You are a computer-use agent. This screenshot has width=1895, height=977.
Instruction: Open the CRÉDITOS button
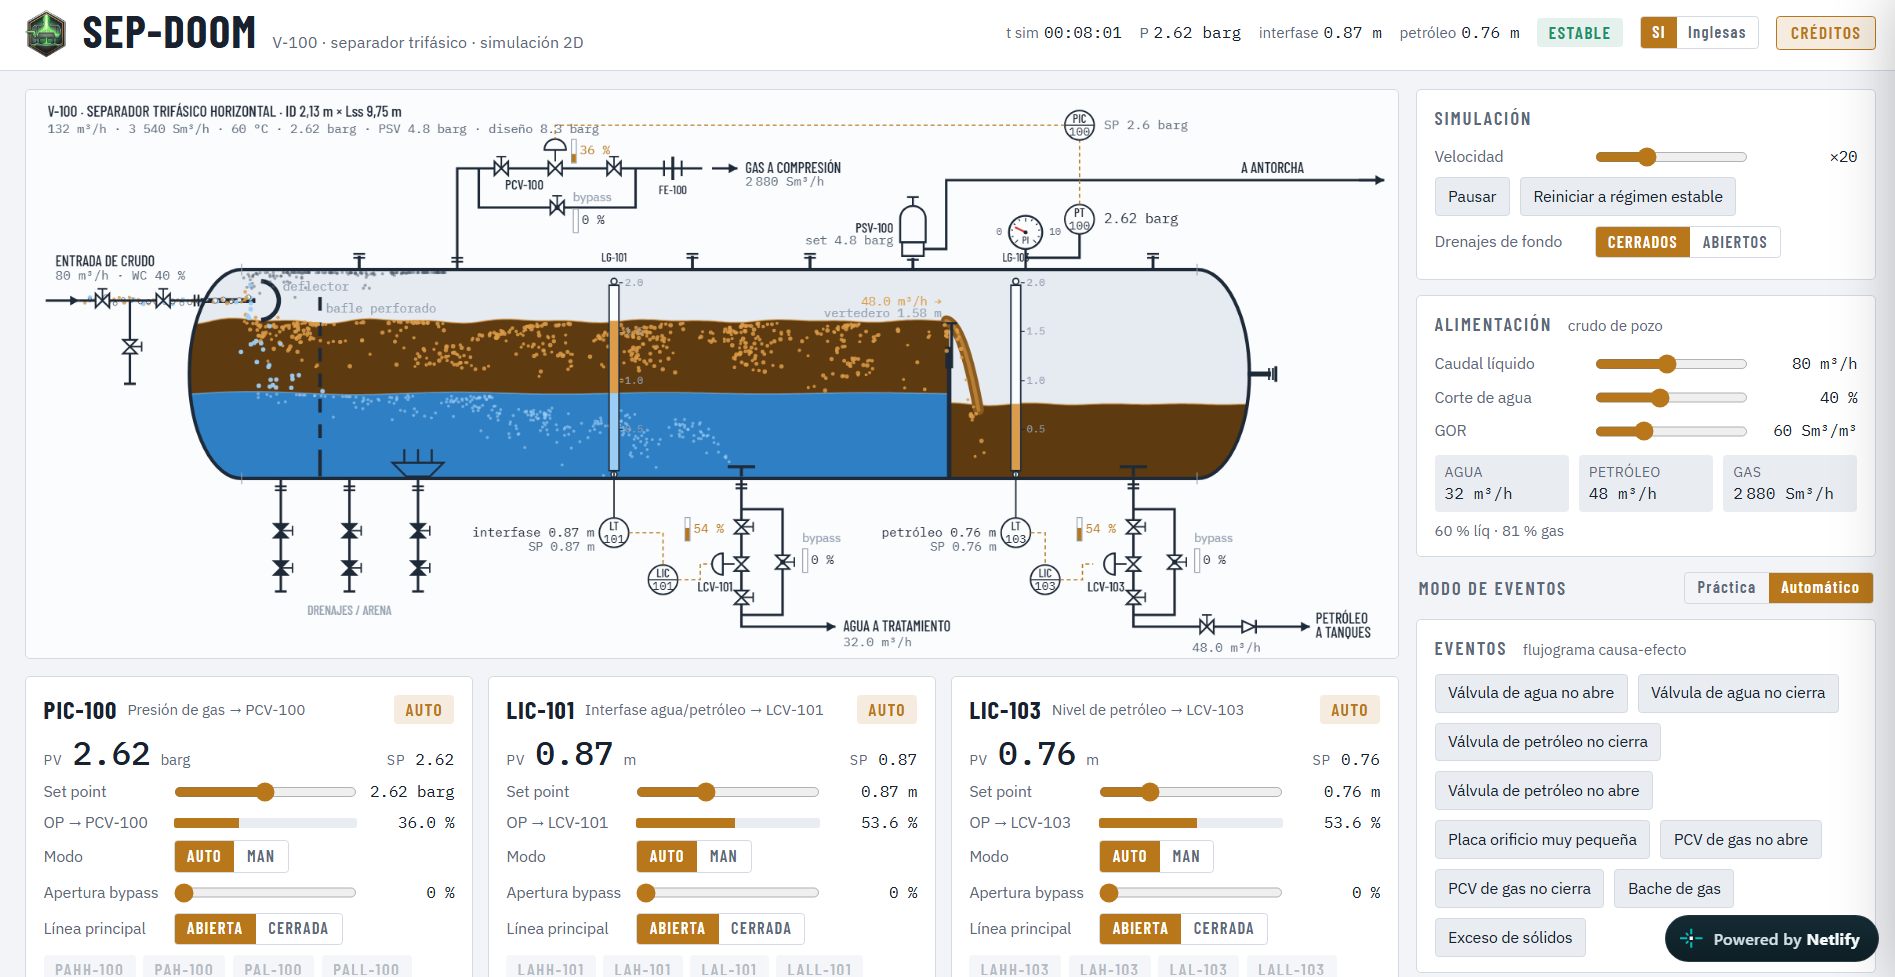coord(1825,33)
